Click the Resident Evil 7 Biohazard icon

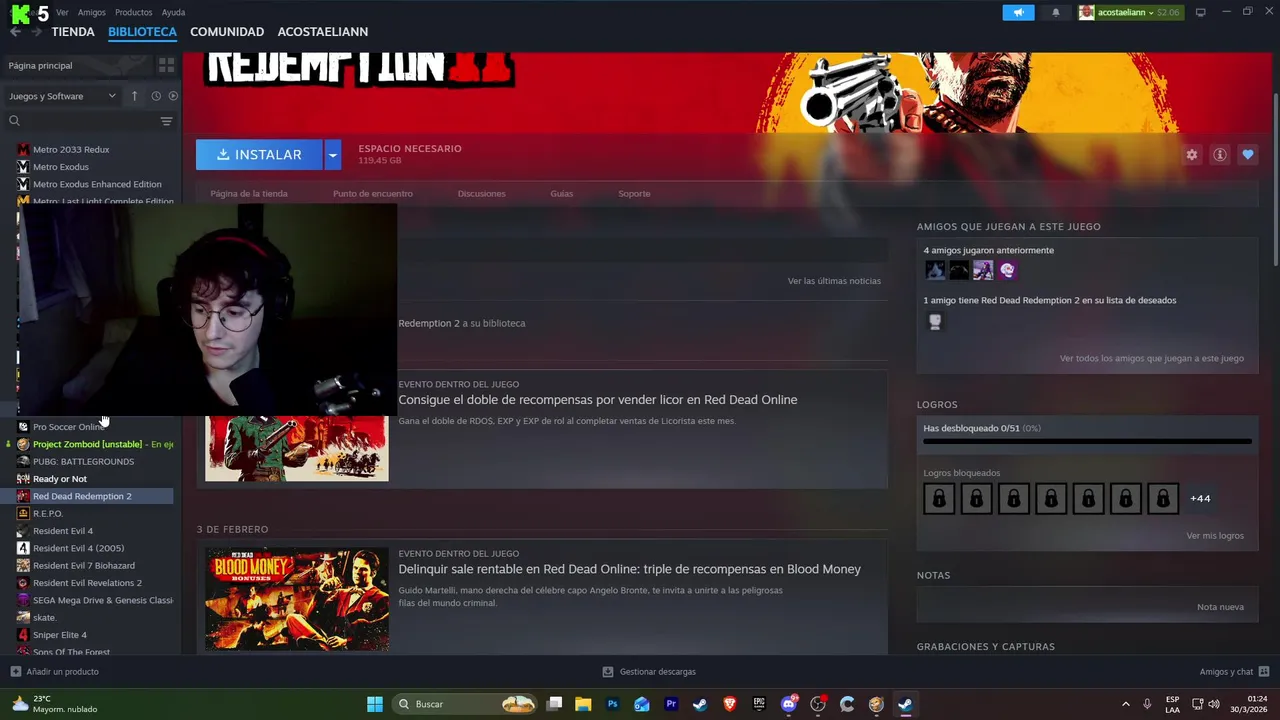tap(23, 566)
